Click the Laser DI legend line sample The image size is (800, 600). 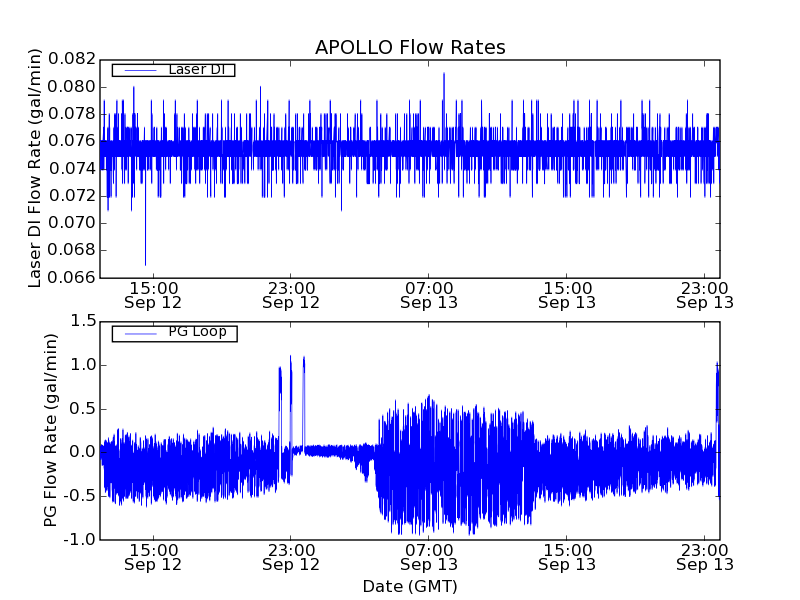141,70
